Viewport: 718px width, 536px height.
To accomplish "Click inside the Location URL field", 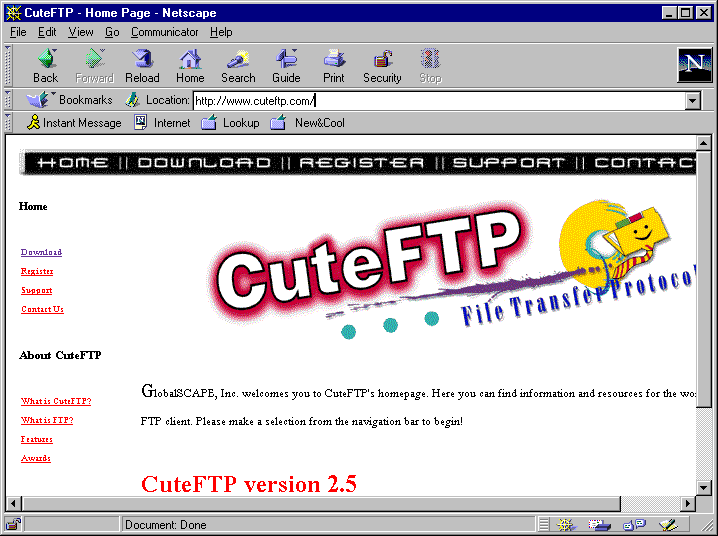I will pos(440,101).
